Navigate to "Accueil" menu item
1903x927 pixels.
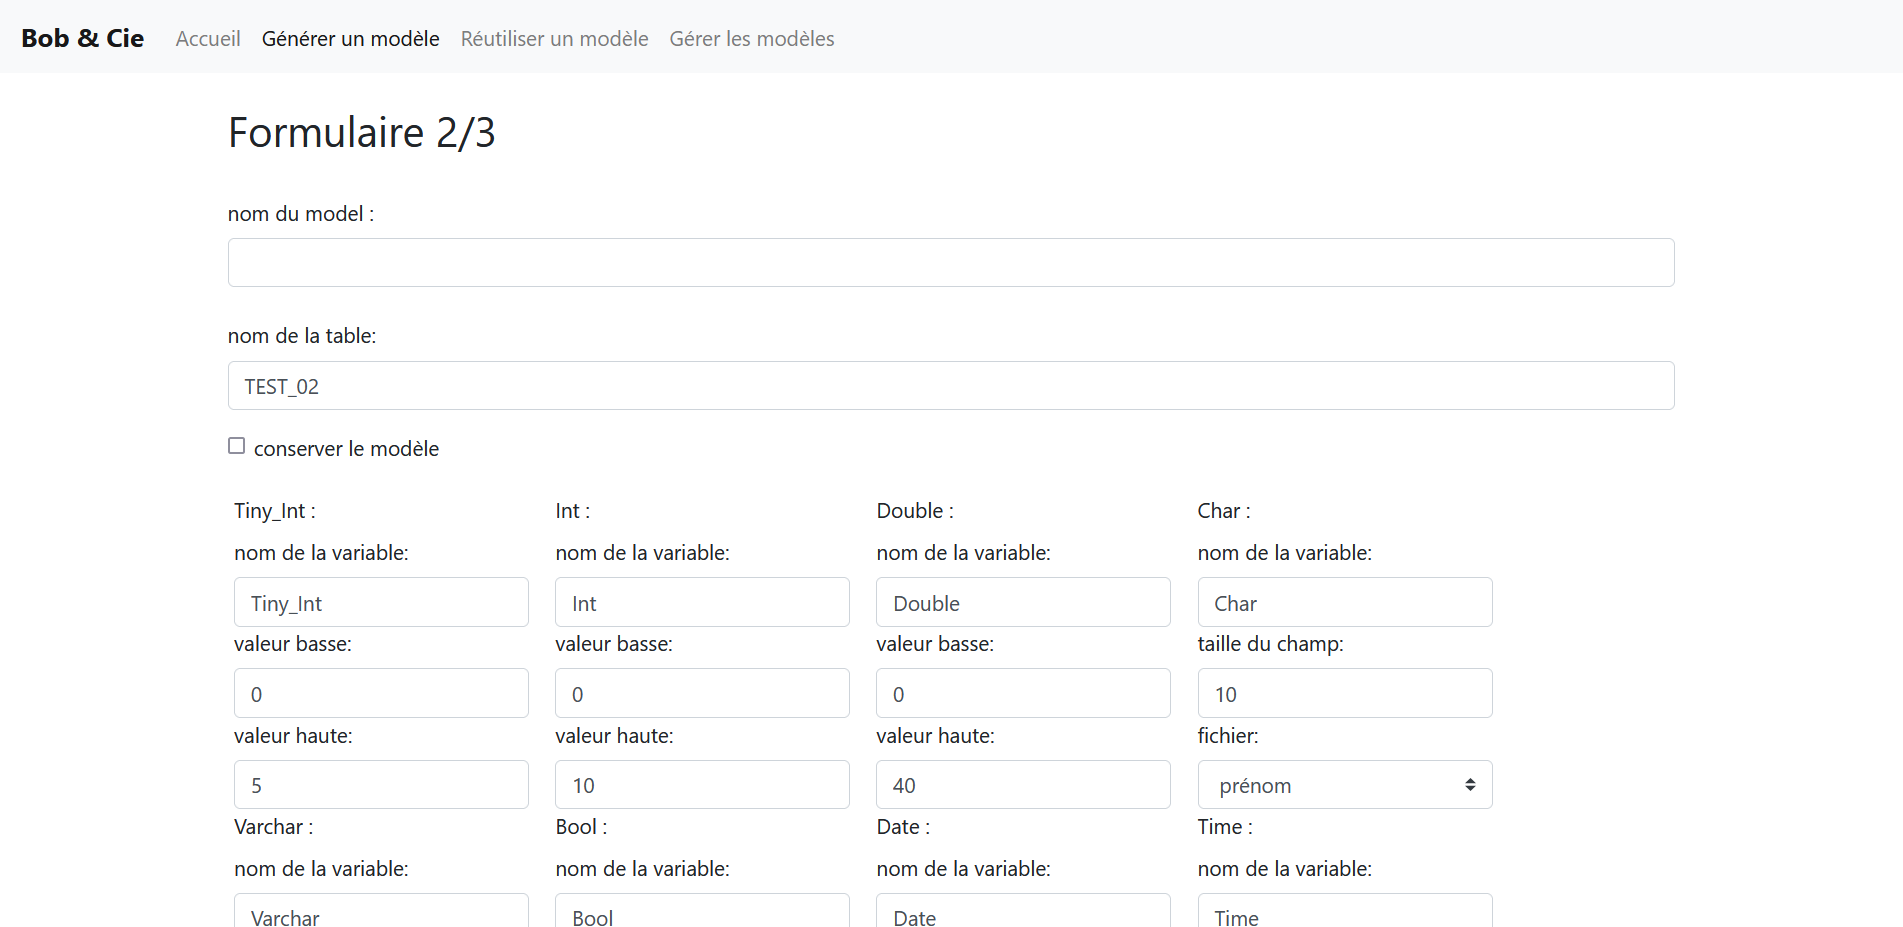[207, 38]
